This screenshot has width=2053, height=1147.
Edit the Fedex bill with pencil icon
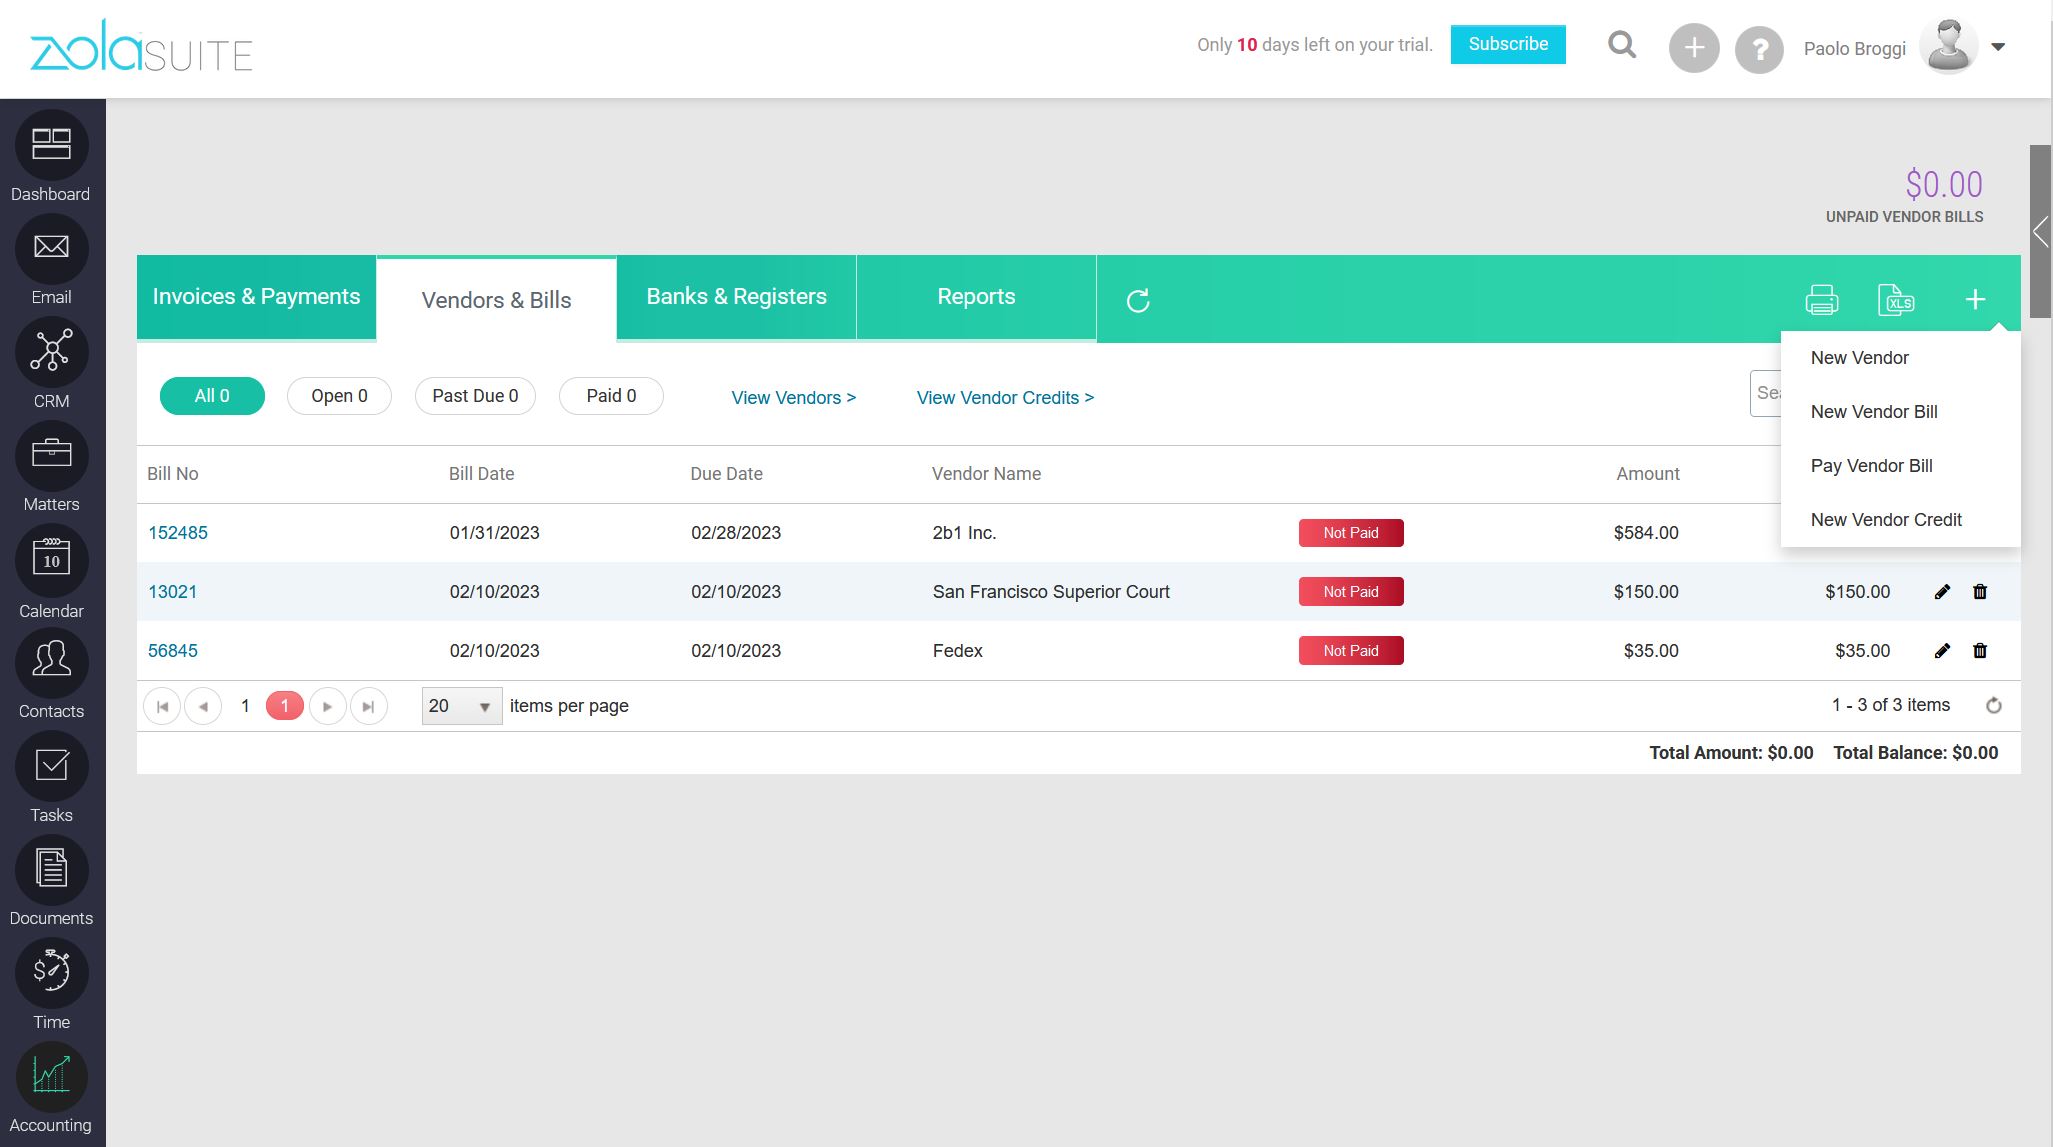[x=1941, y=650]
